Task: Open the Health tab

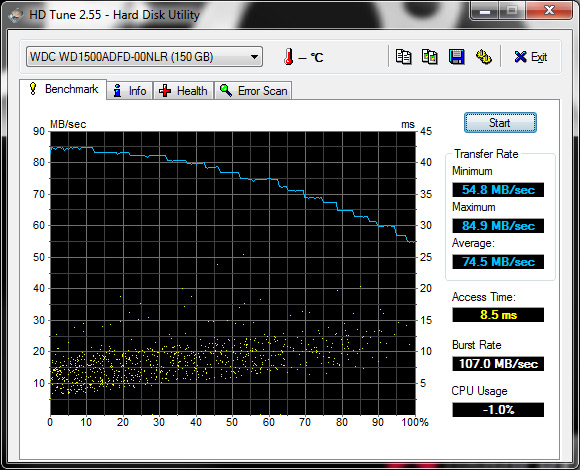Action: click(x=183, y=91)
